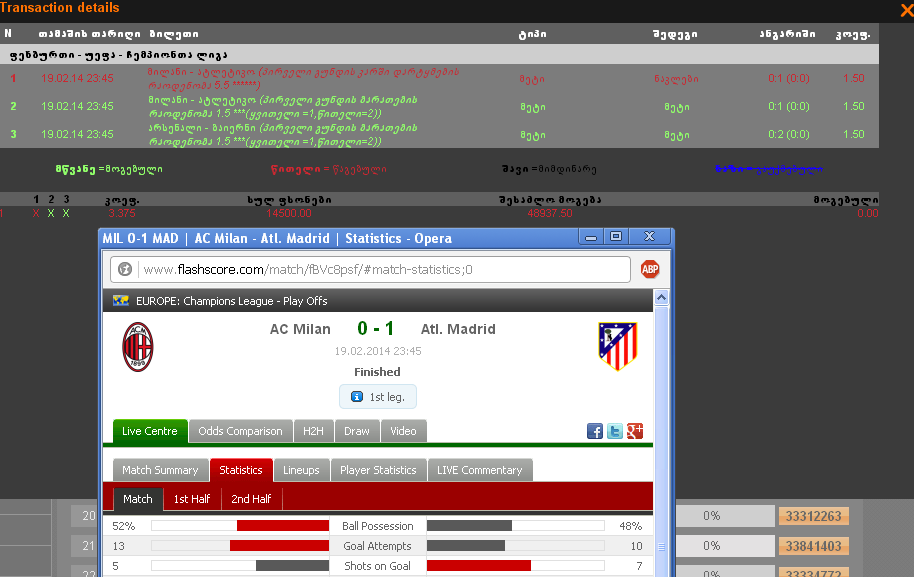
Task: Minimize the Opera statistics window
Action: click(x=591, y=237)
